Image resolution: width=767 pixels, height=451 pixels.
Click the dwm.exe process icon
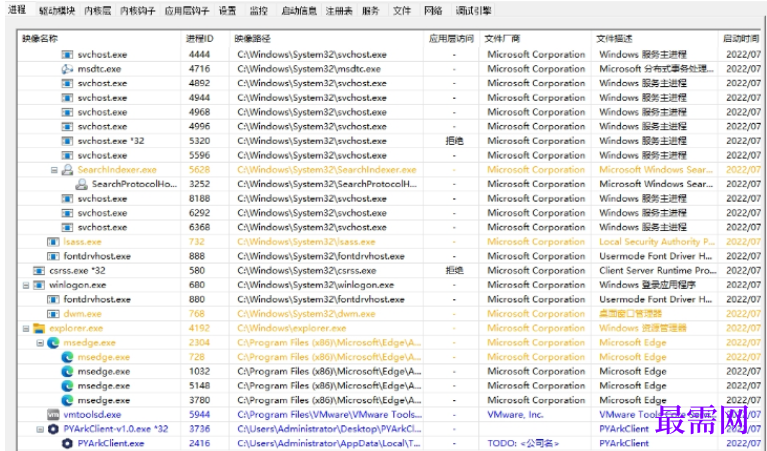53,314
